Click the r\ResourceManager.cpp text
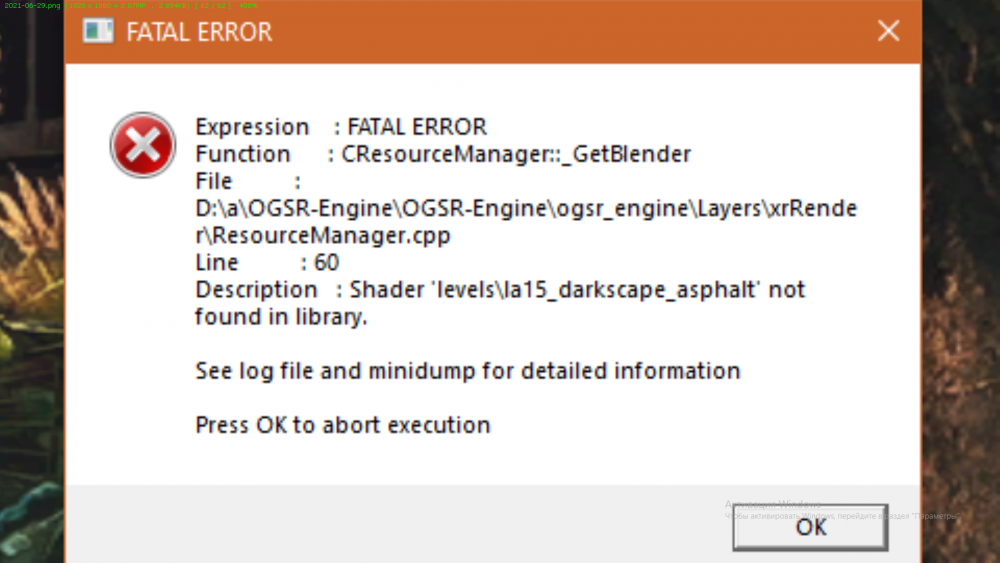 pyautogui.click(x=323, y=236)
